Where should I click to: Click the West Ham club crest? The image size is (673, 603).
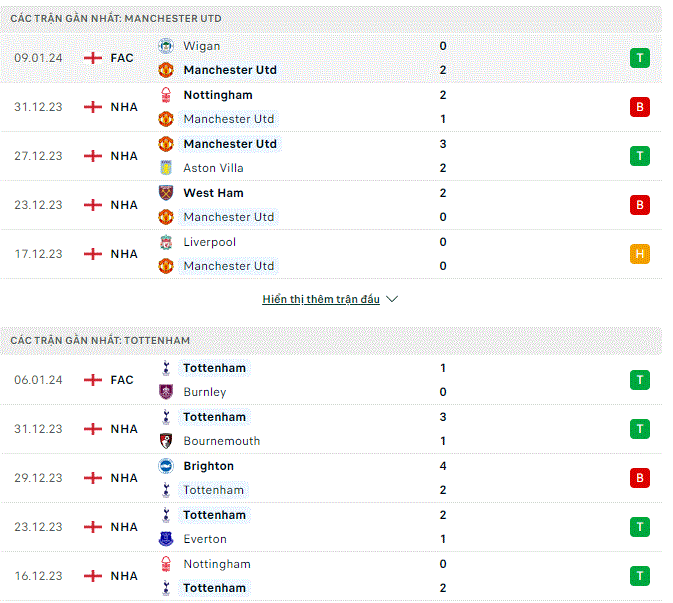(x=166, y=193)
